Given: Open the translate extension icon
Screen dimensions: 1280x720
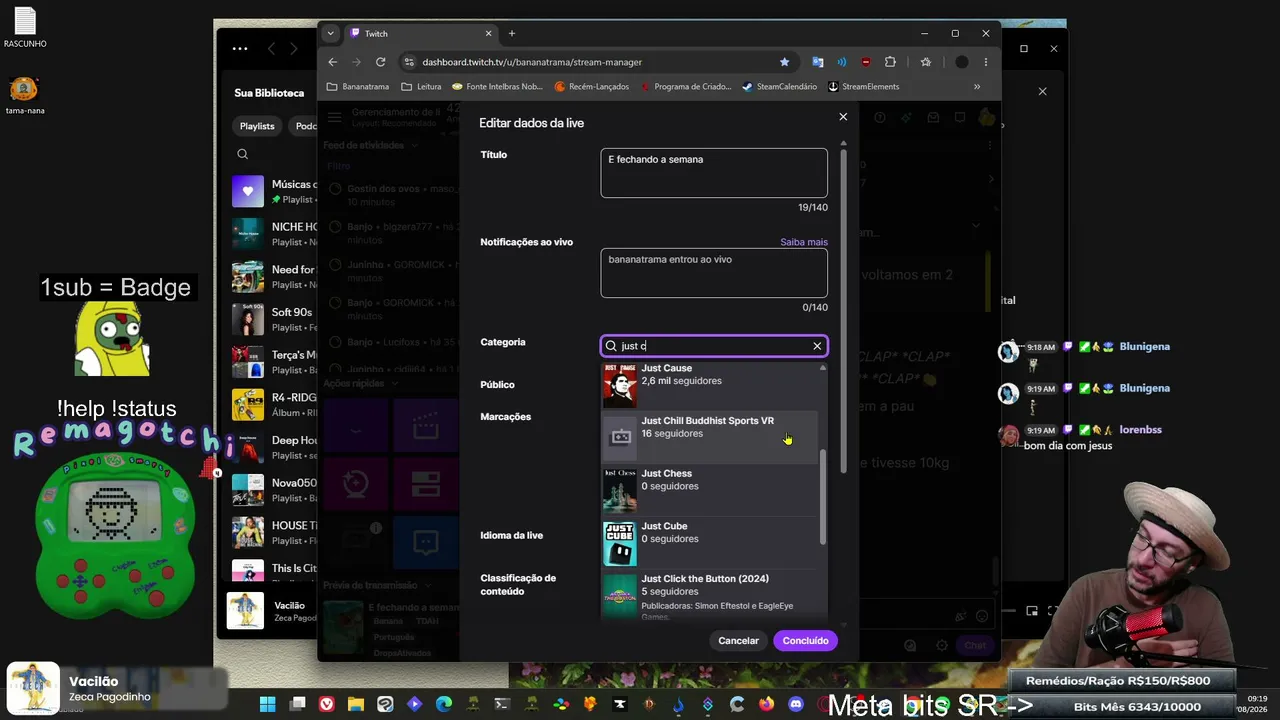Looking at the screenshot, I should tap(818, 62).
